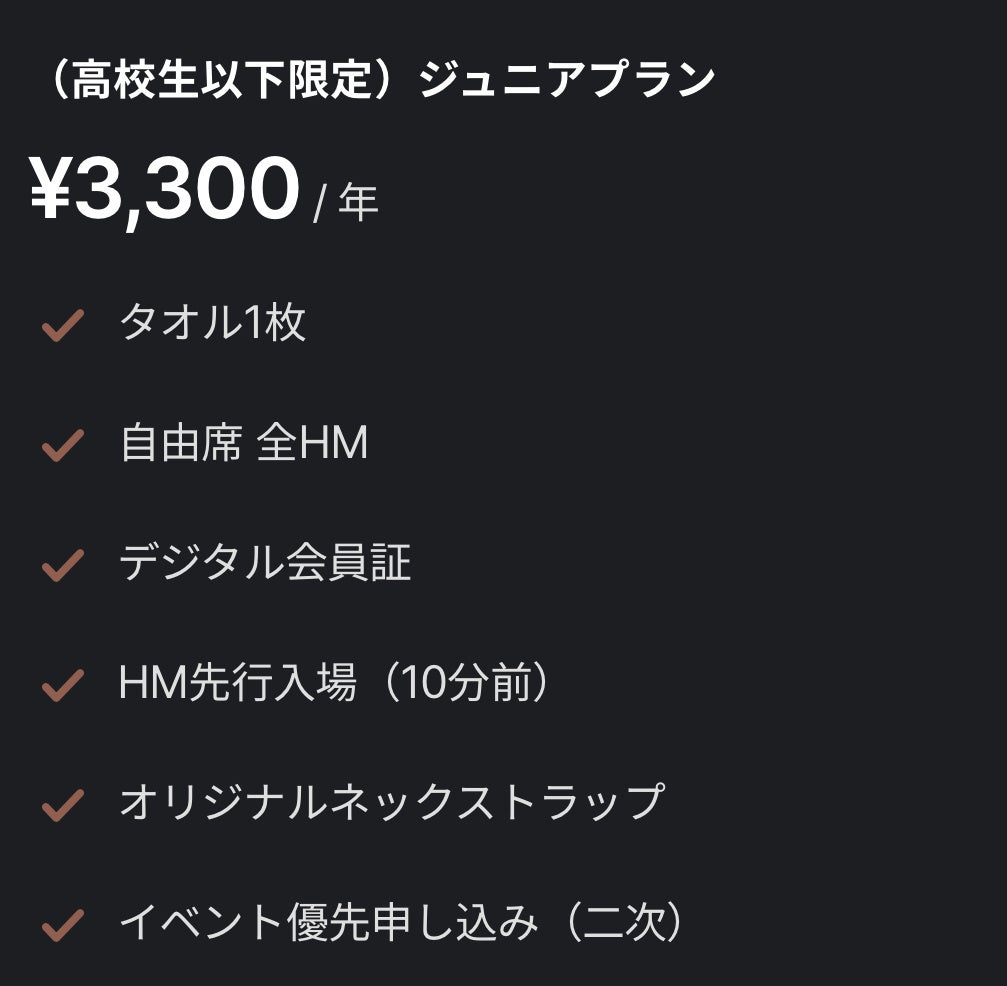Click the 全HM text in 自由席 line
Screen dimensions: 1007x986
pyautogui.click(x=312, y=443)
